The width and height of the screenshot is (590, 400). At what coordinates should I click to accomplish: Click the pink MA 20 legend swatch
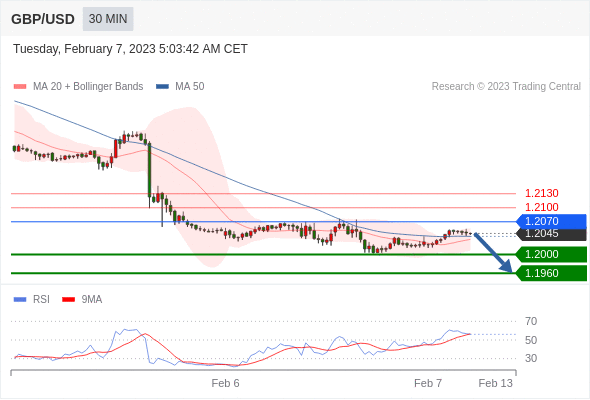(x=20, y=87)
